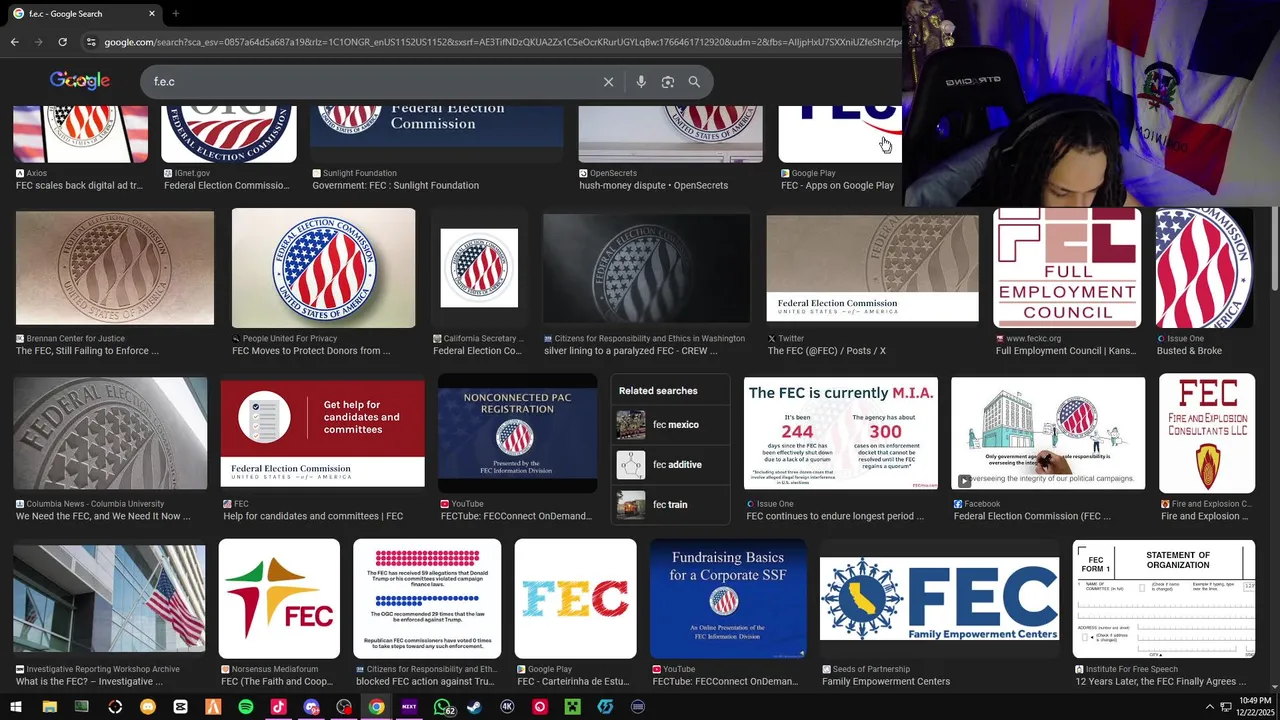Open 'Statement of Organization' FEC Form 1 image
The width and height of the screenshot is (1280, 720).
1164,598
